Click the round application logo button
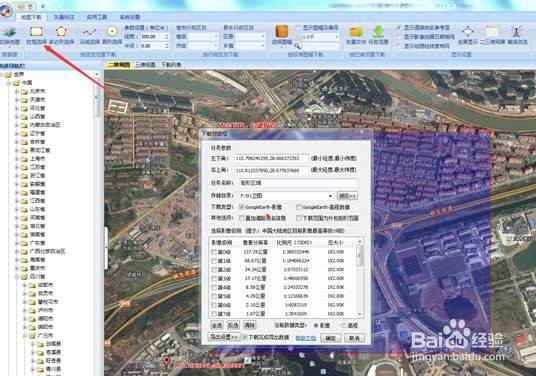The image size is (536, 376). click(5, 10)
